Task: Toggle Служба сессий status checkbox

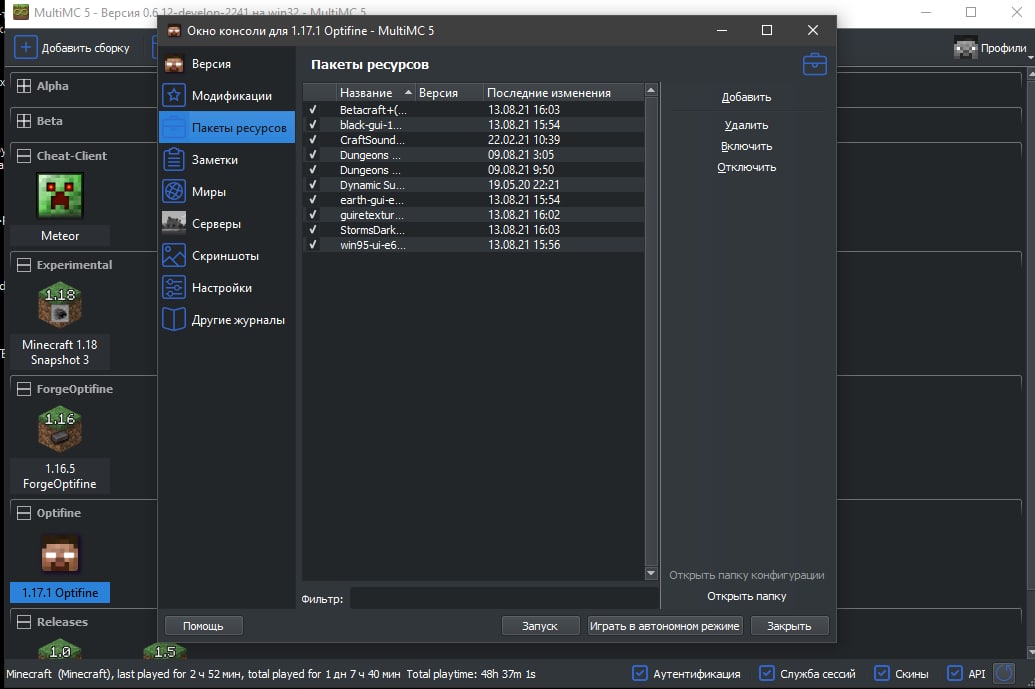Action: click(x=766, y=673)
